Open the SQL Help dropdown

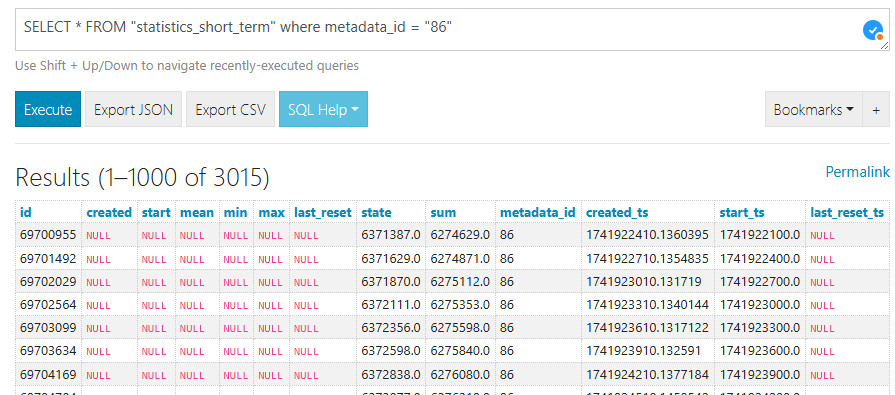click(x=323, y=109)
